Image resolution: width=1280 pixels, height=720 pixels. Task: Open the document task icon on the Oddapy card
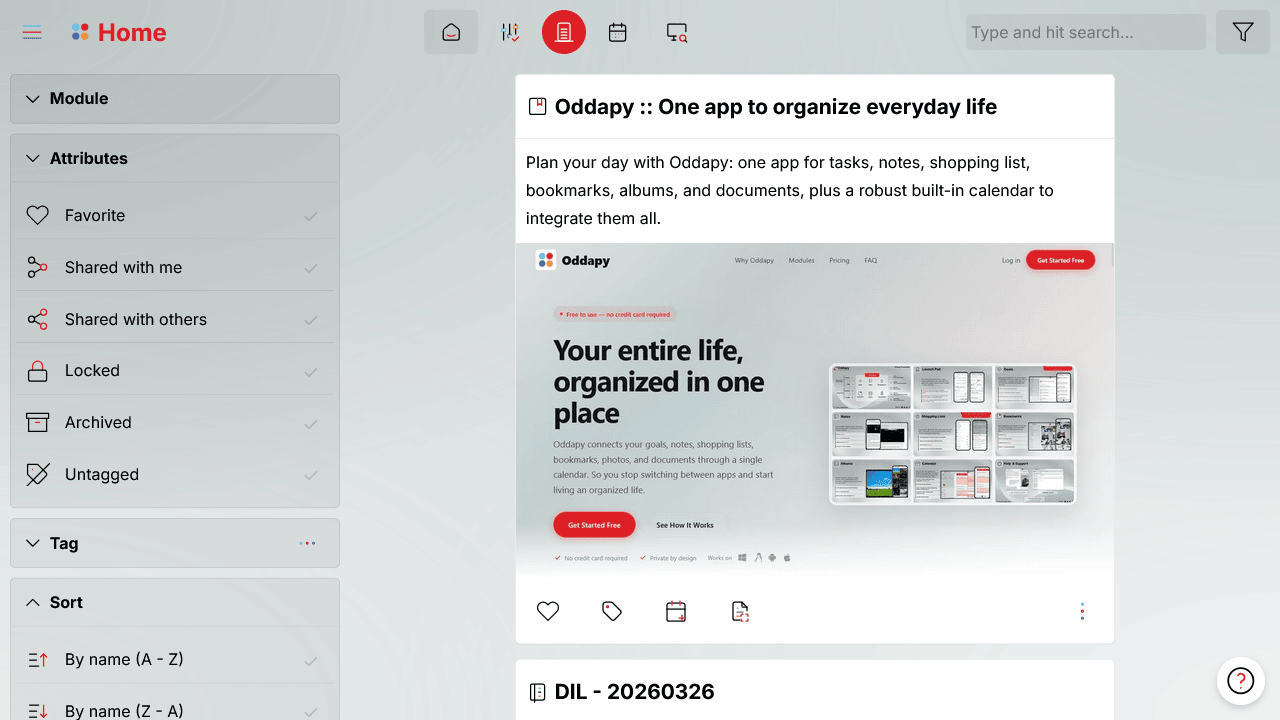pyautogui.click(x=739, y=610)
